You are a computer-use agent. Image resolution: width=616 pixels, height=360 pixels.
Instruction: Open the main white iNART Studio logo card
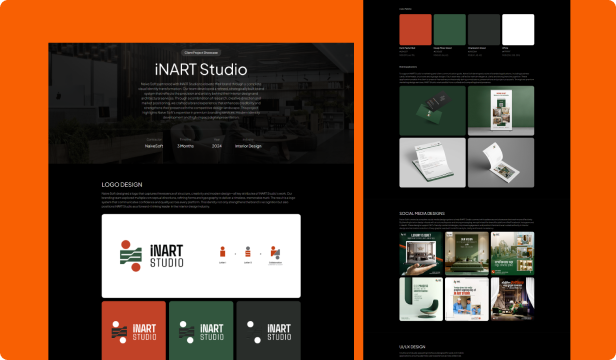[x=201, y=256]
